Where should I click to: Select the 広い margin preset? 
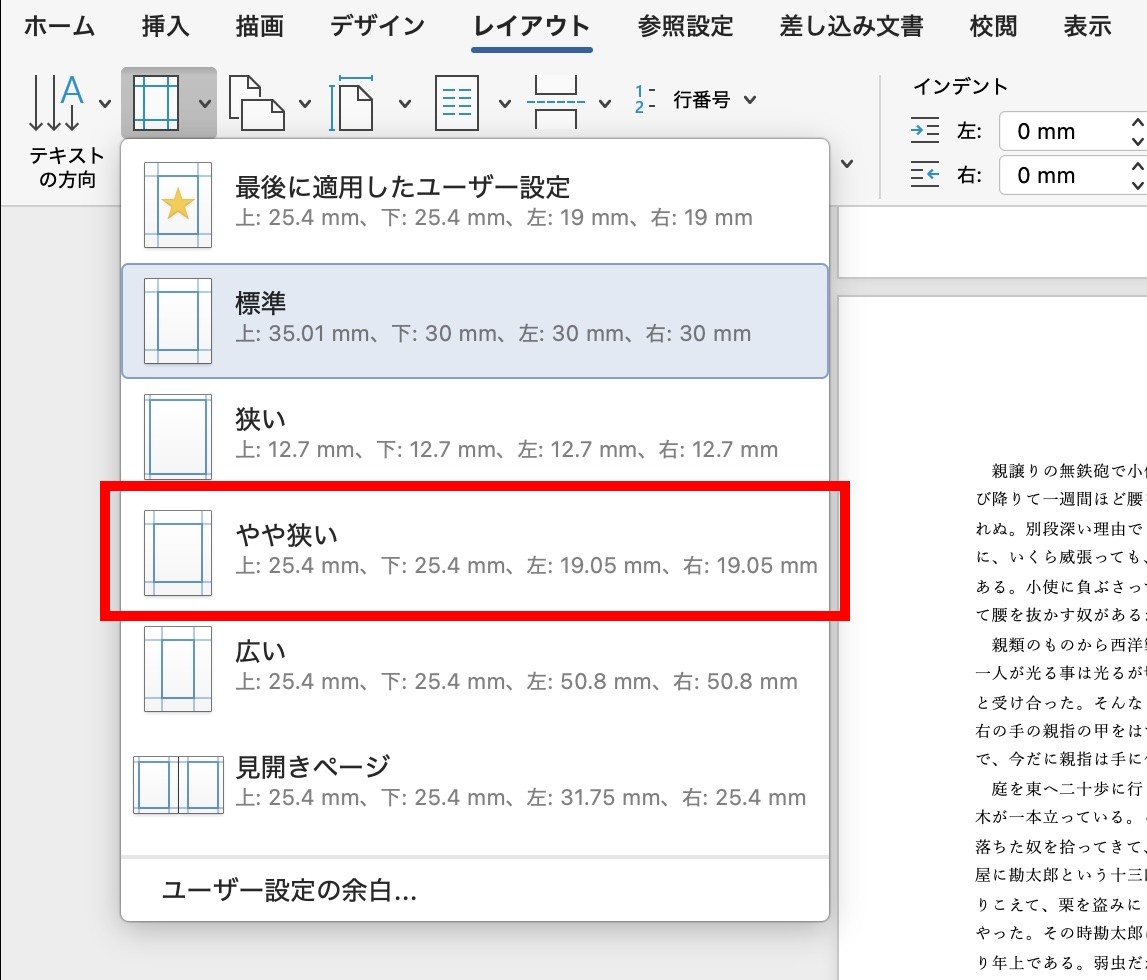(x=475, y=668)
